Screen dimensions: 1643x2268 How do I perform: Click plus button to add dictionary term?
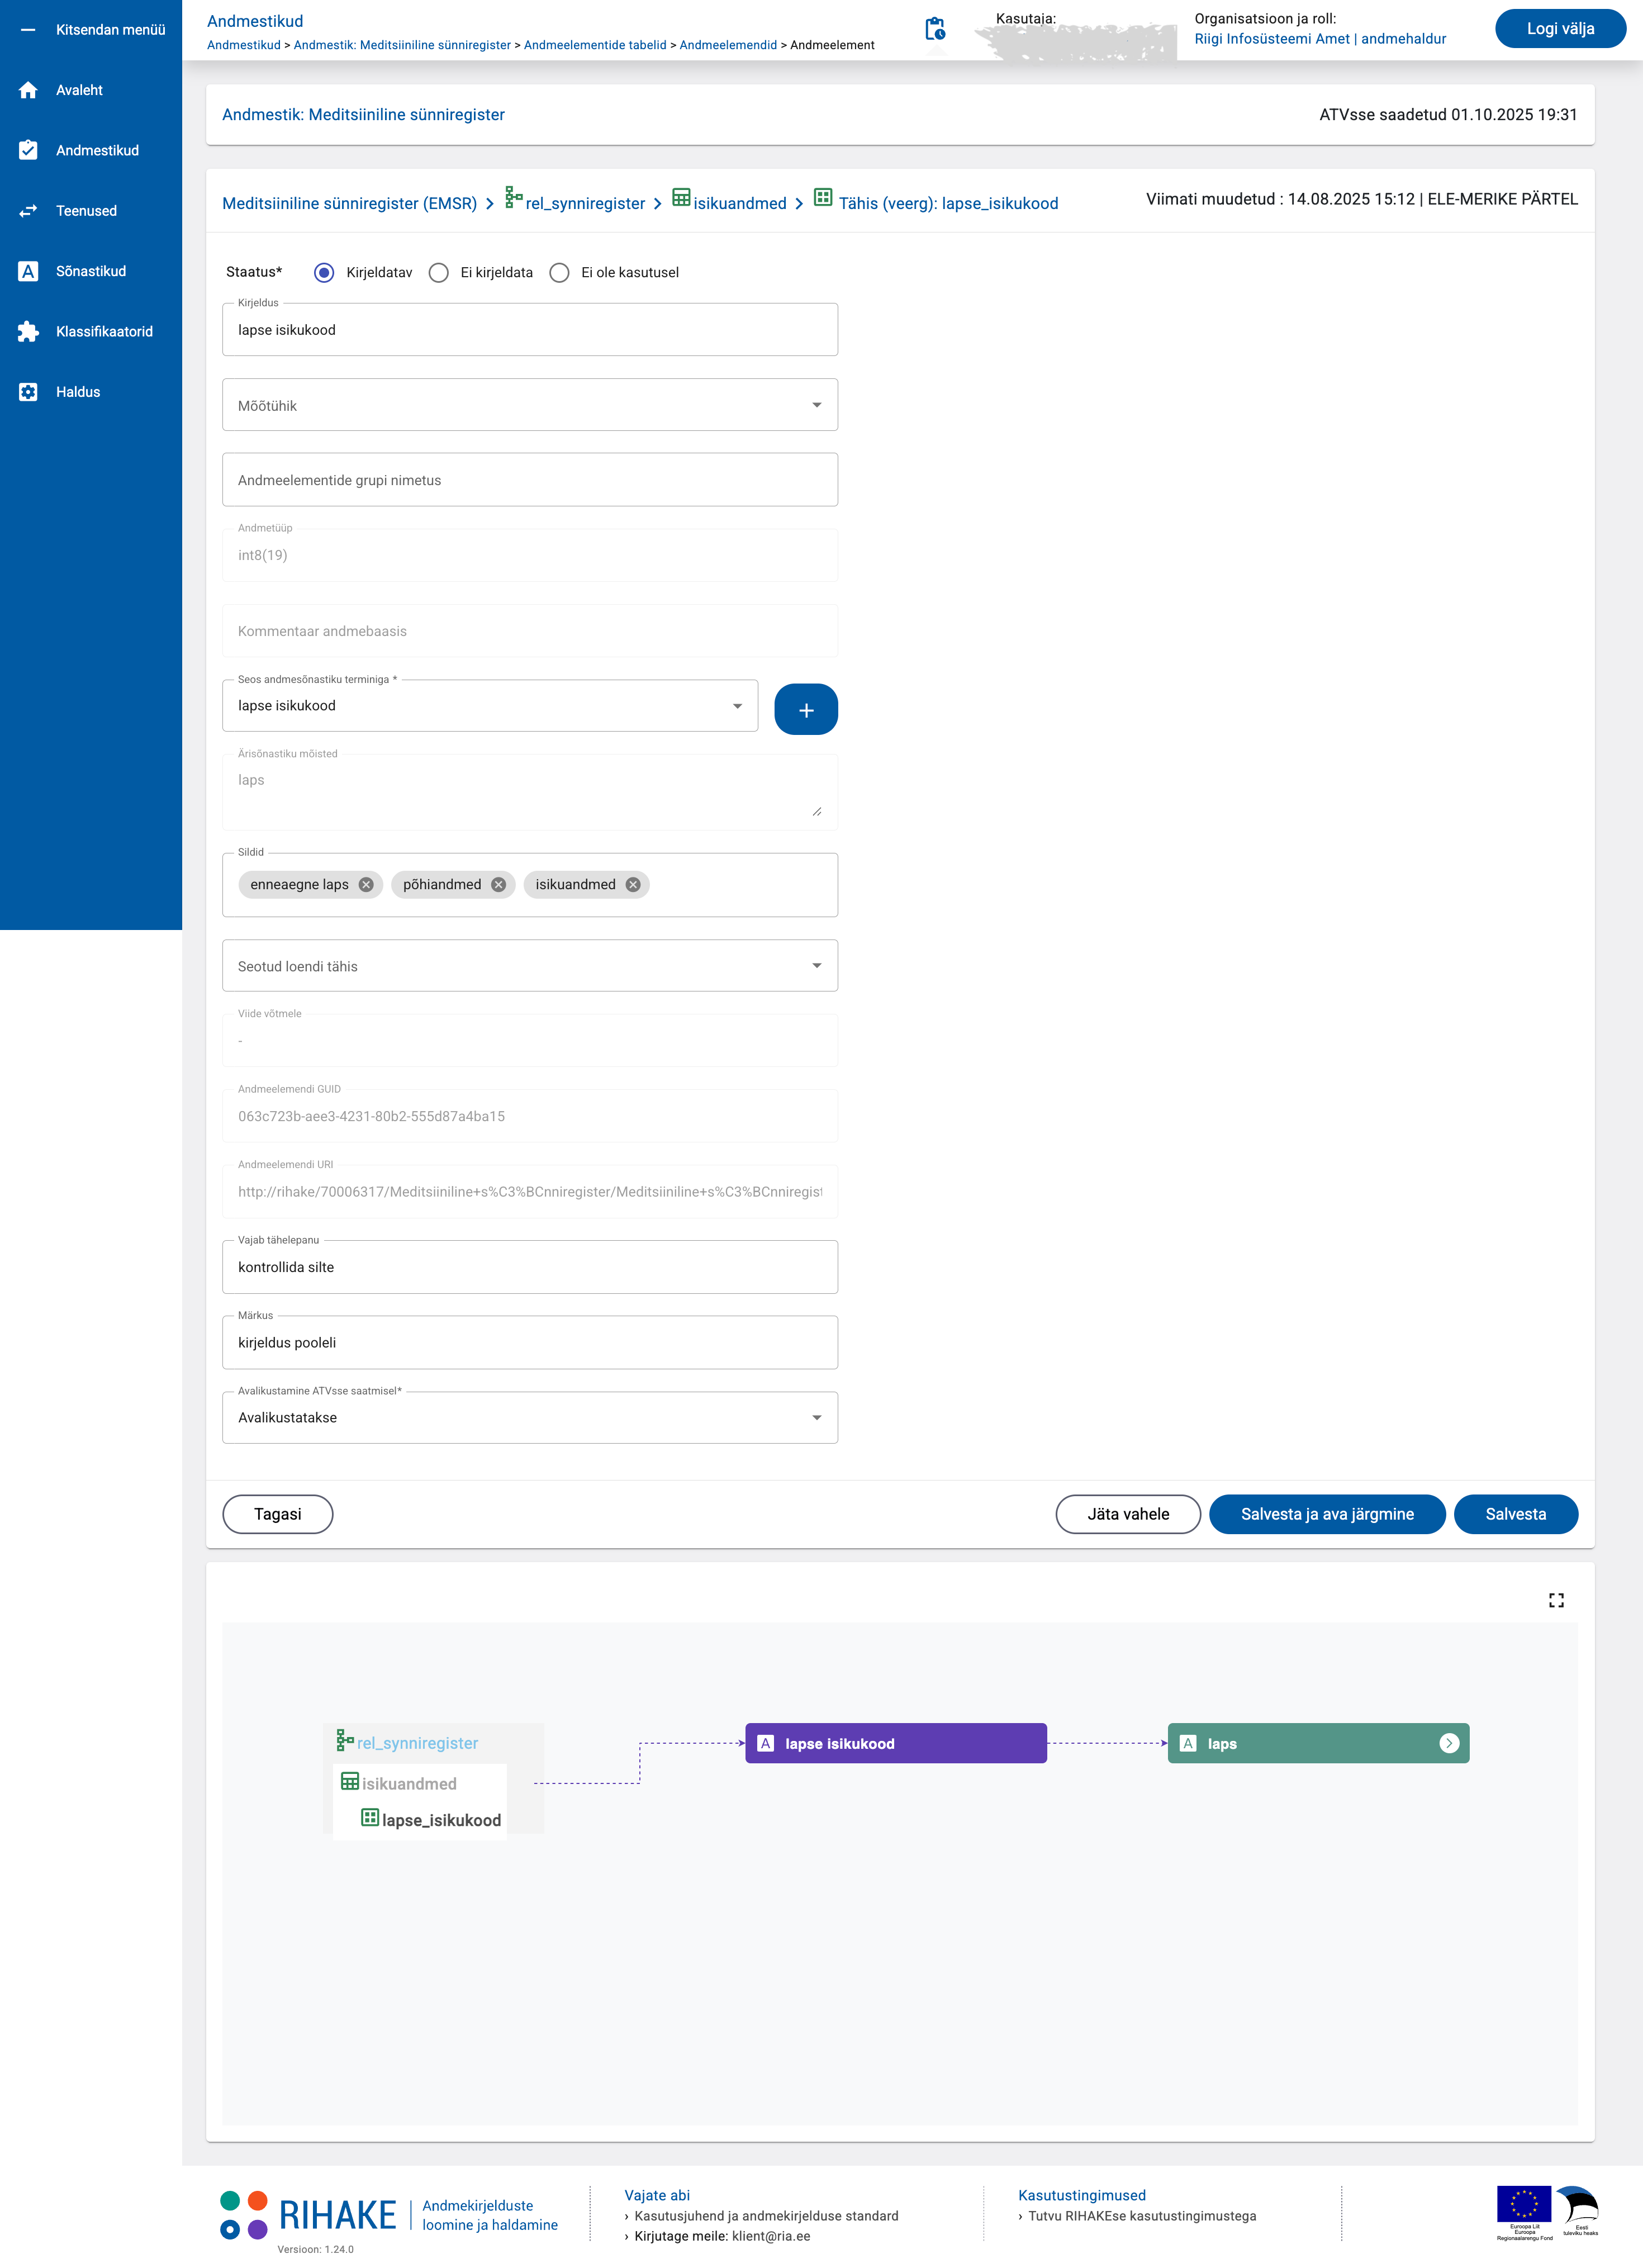(x=805, y=710)
